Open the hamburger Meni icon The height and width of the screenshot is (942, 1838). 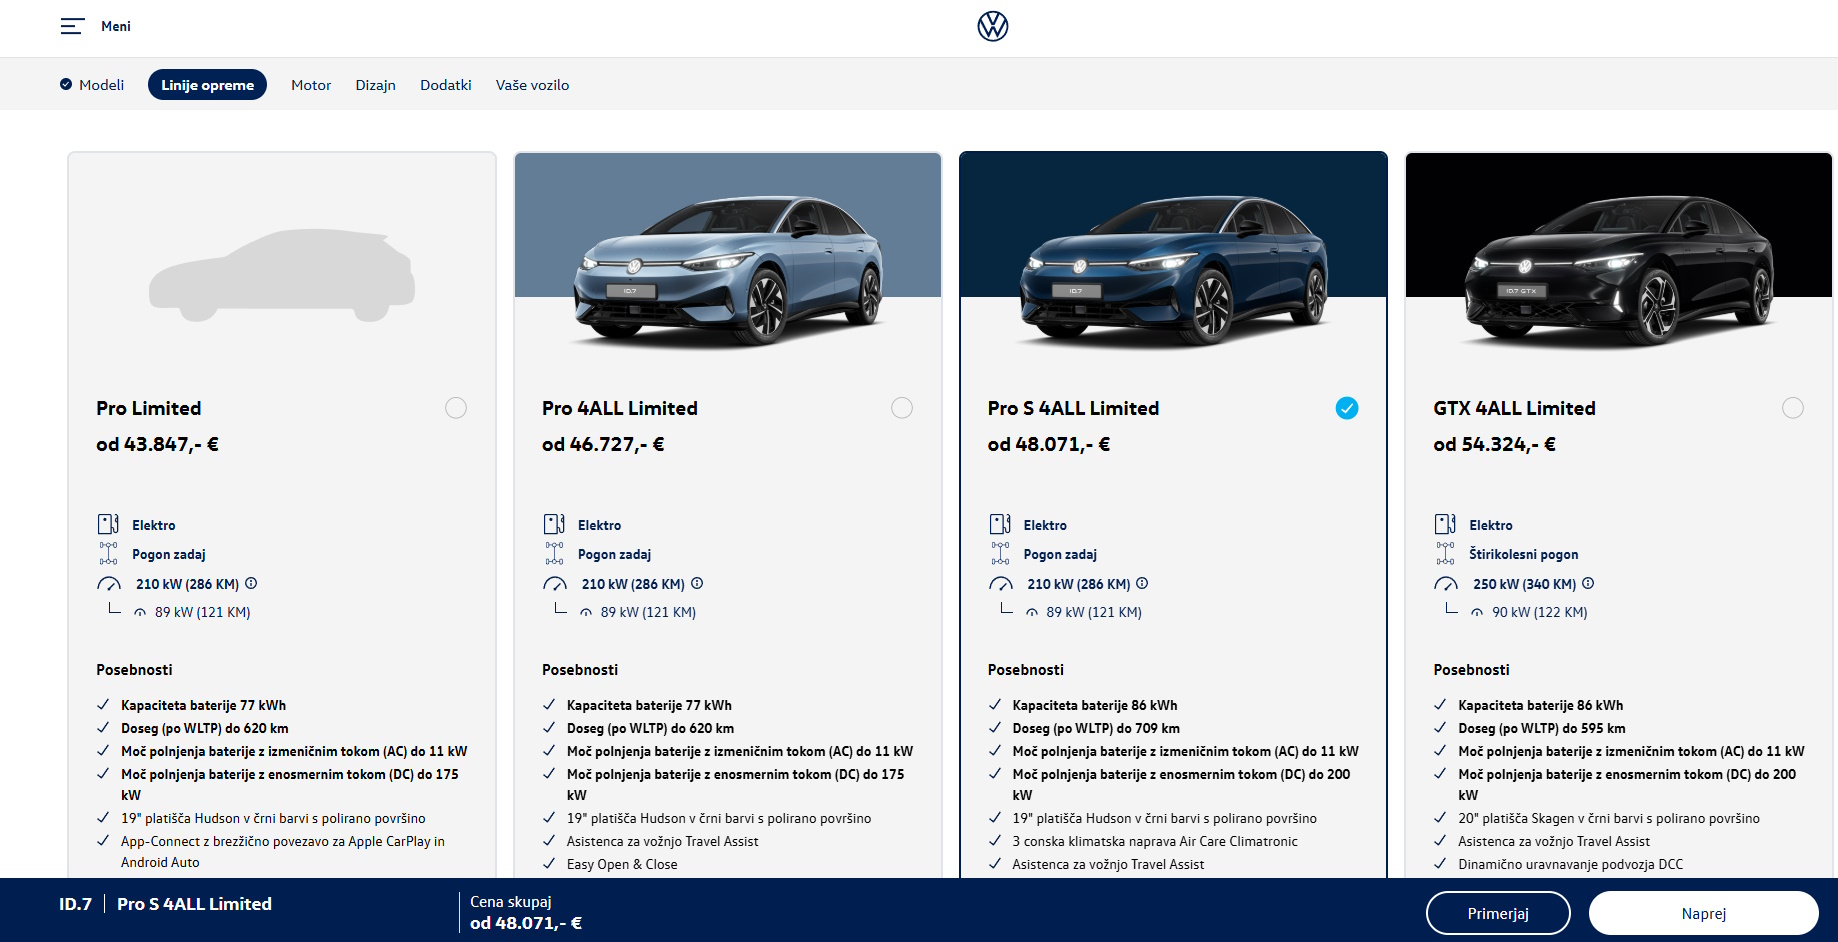pos(72,26)
